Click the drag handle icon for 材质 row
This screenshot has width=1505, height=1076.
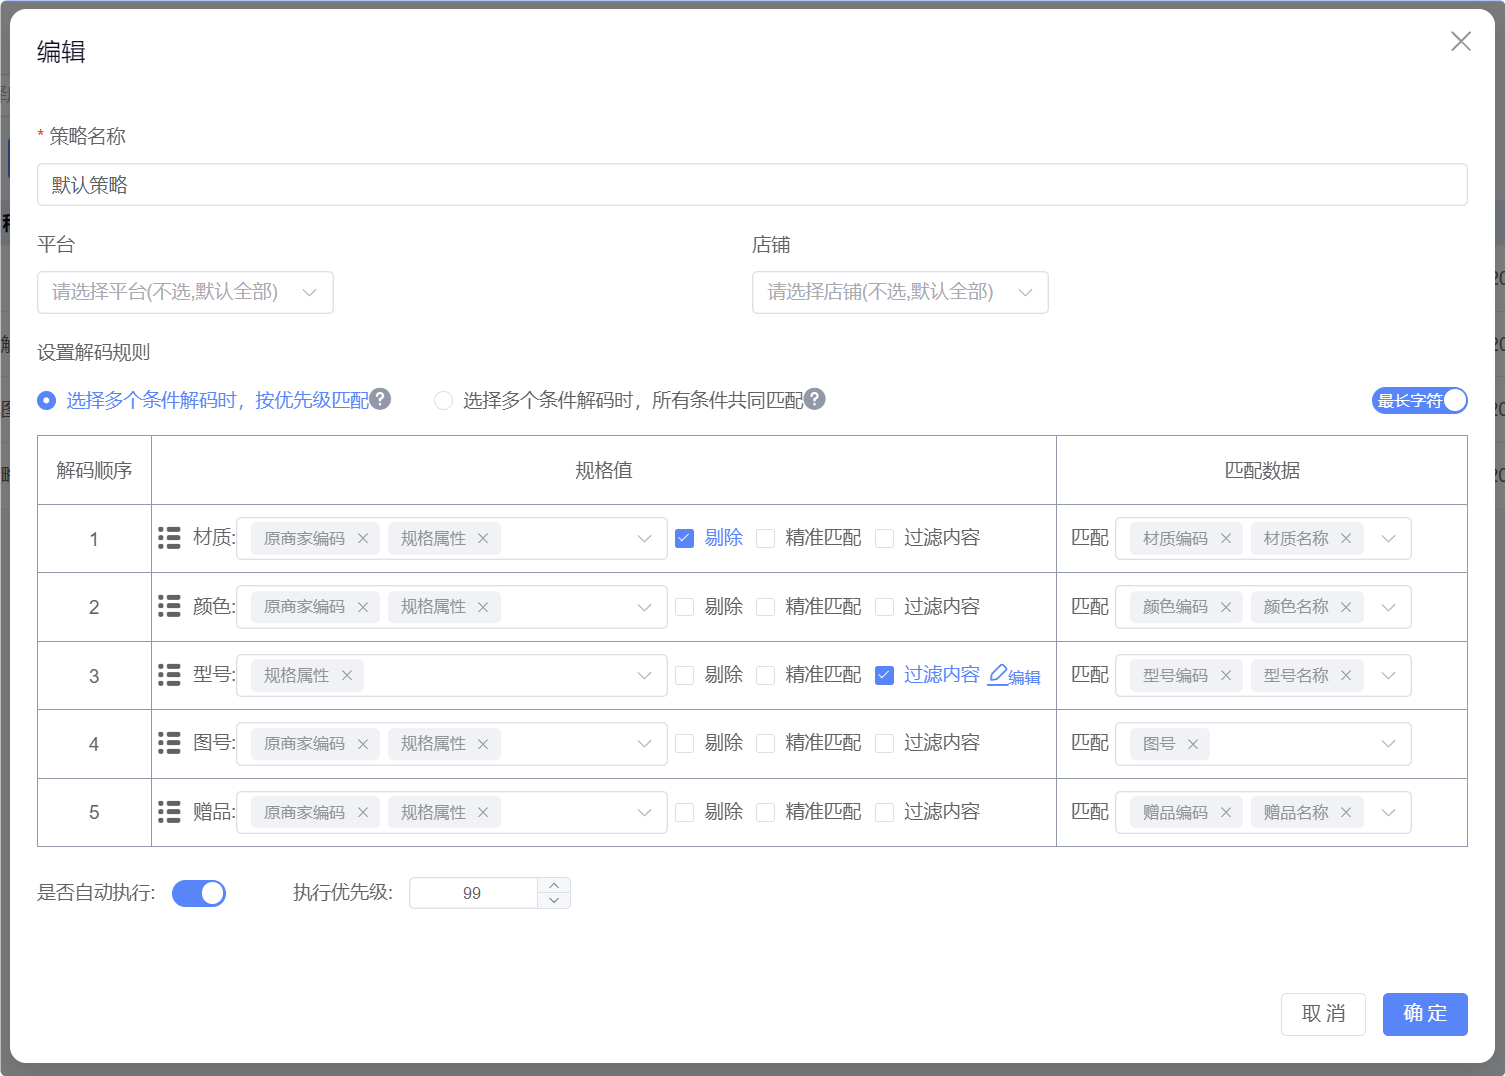pos(169,538)
